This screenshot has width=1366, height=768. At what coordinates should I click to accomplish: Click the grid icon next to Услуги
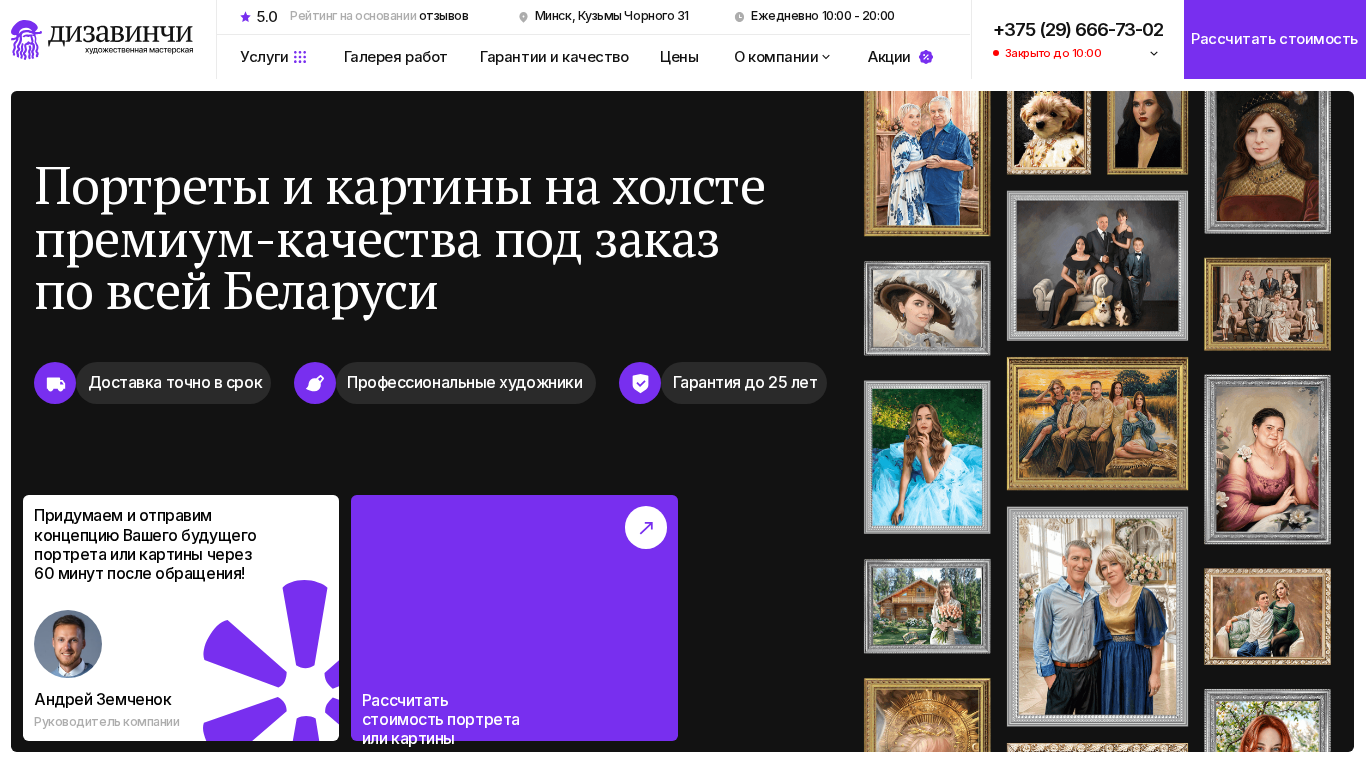pyautogui.click(x=300, y=57)
